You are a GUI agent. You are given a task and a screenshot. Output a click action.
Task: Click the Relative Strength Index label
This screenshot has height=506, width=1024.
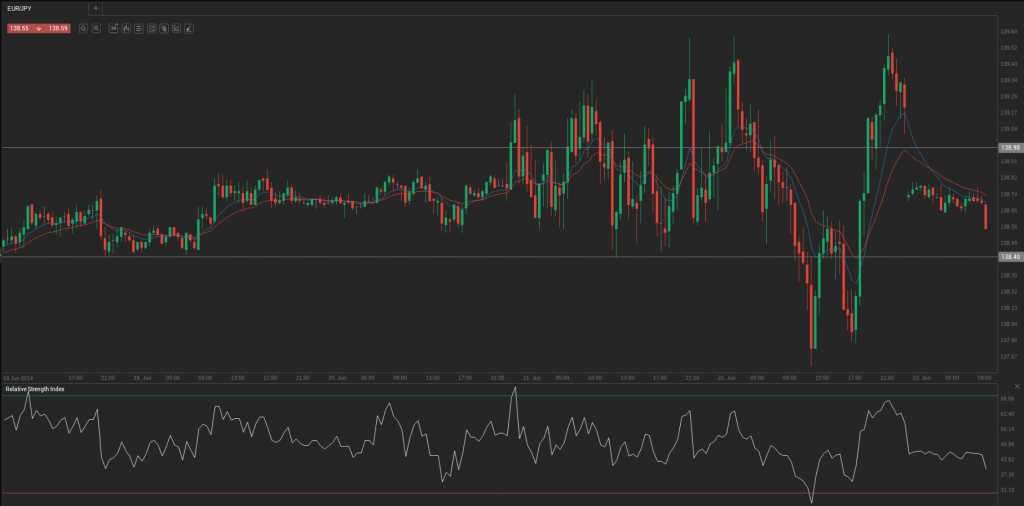click(35, 388)
